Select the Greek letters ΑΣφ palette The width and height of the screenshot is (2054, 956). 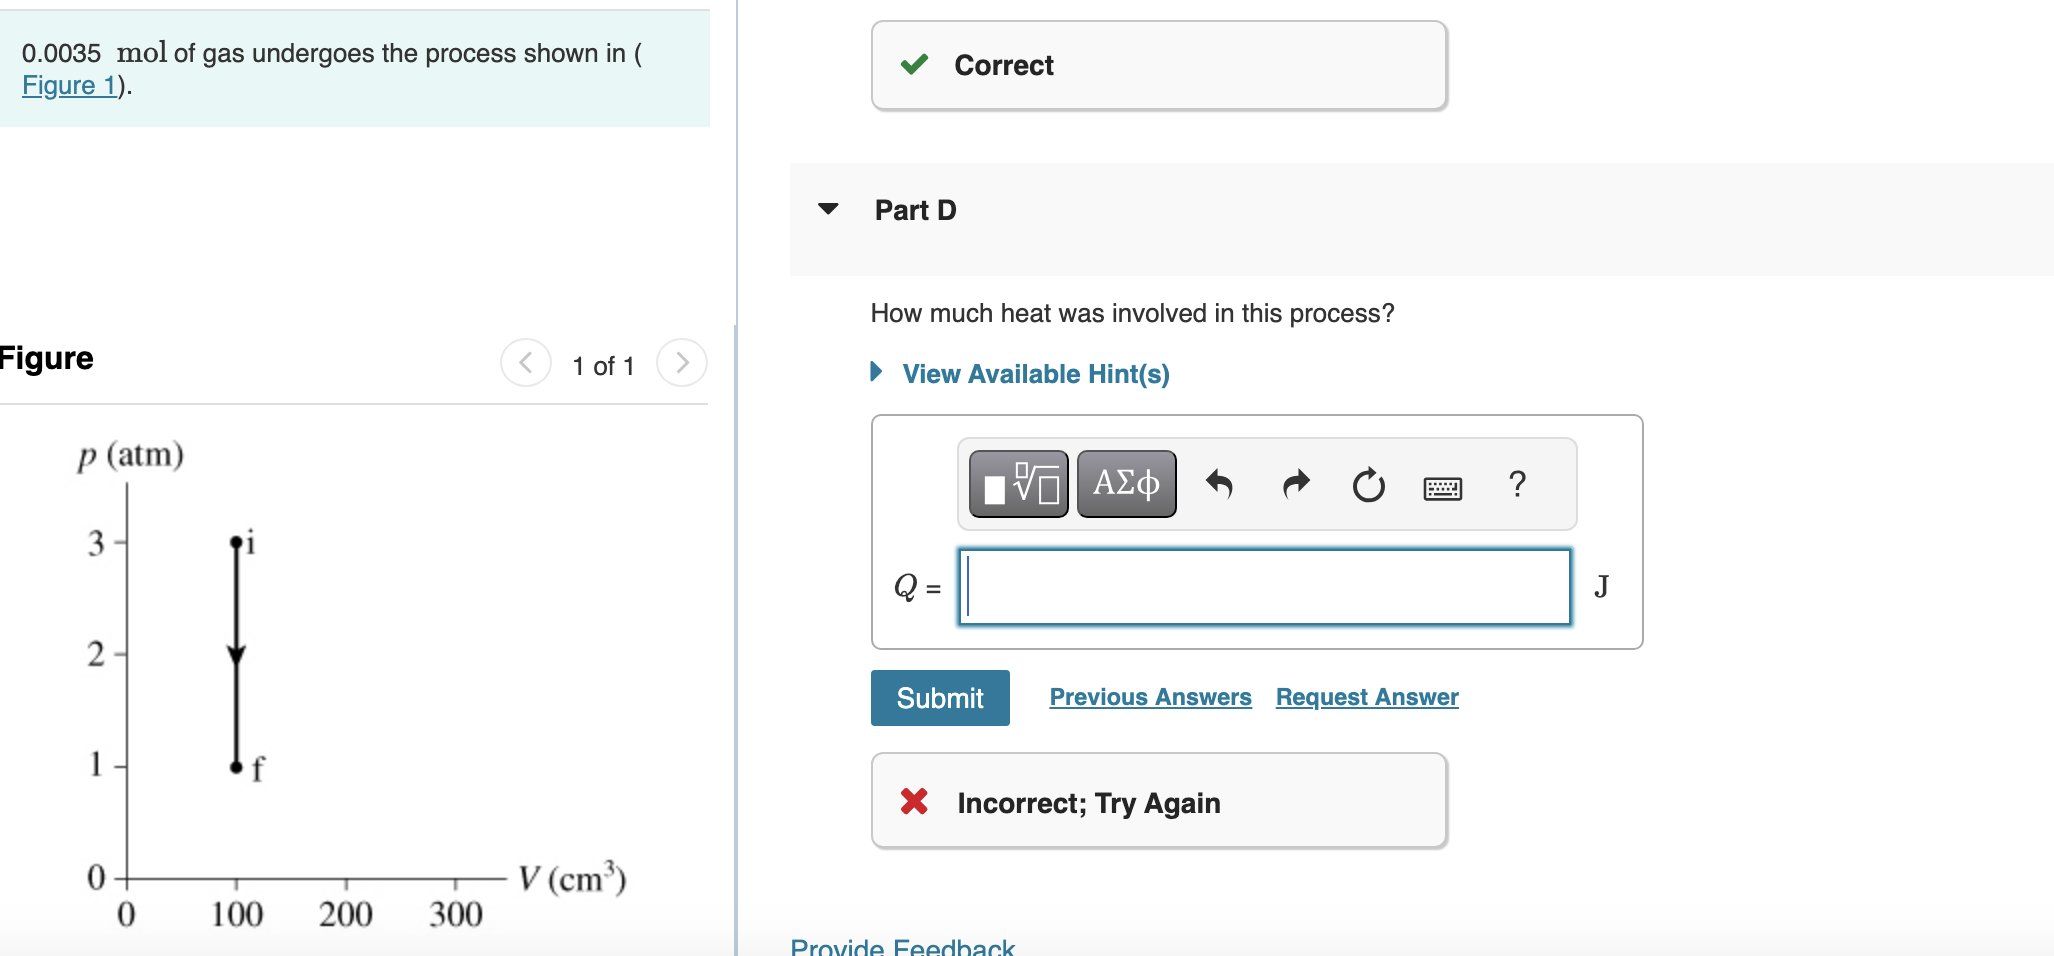tap(1125, 484)
